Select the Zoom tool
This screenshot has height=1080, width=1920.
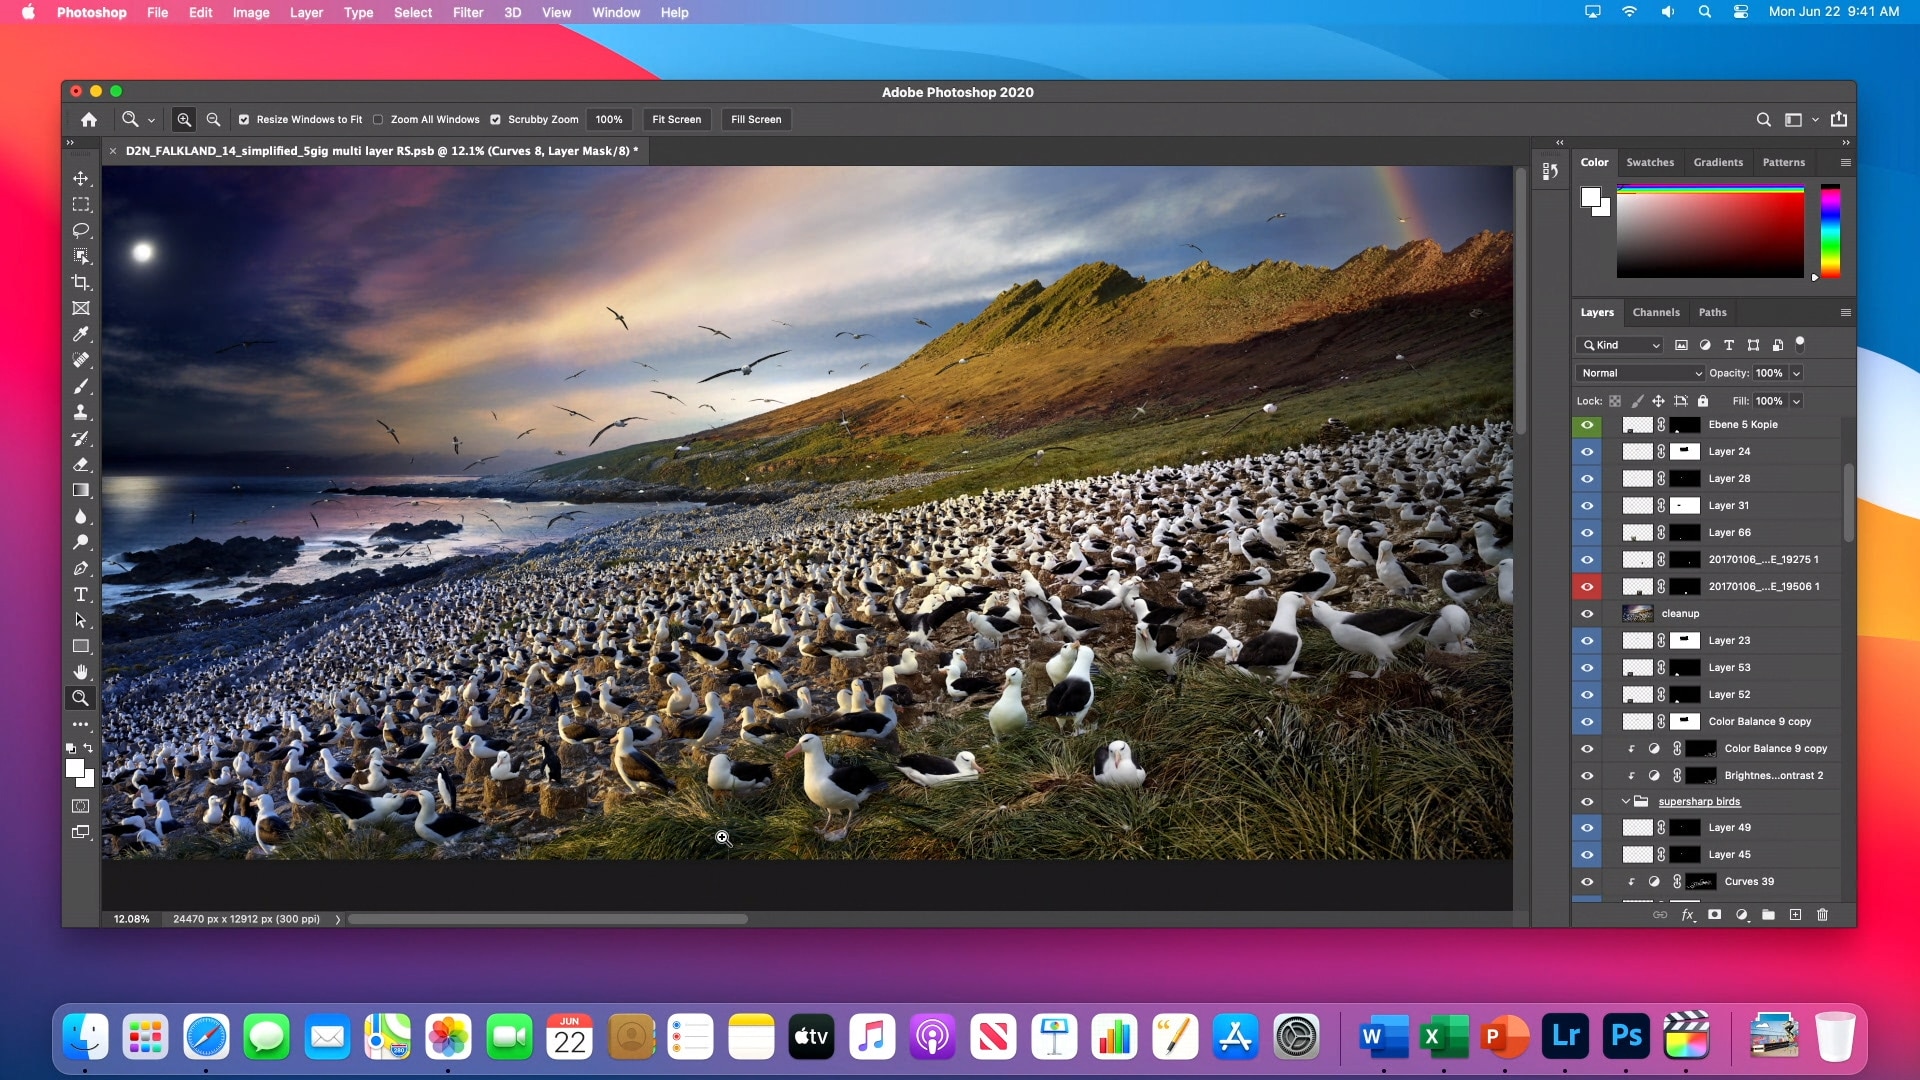tap(80, 698)
